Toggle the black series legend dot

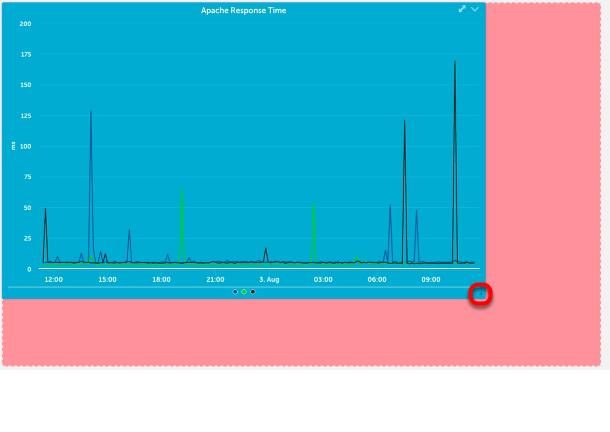pos(253,292)
